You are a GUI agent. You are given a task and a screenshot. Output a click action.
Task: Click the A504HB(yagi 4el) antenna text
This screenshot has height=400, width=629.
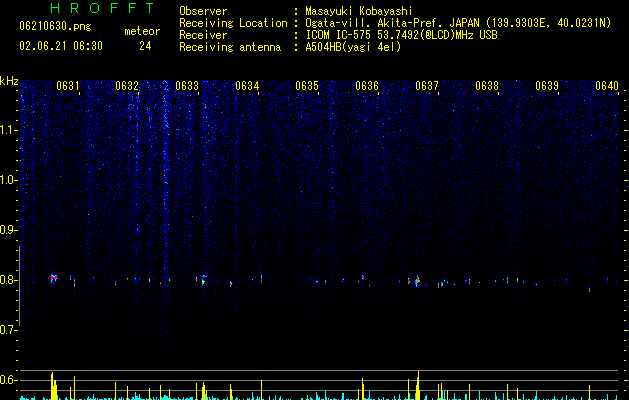(353, 47)
